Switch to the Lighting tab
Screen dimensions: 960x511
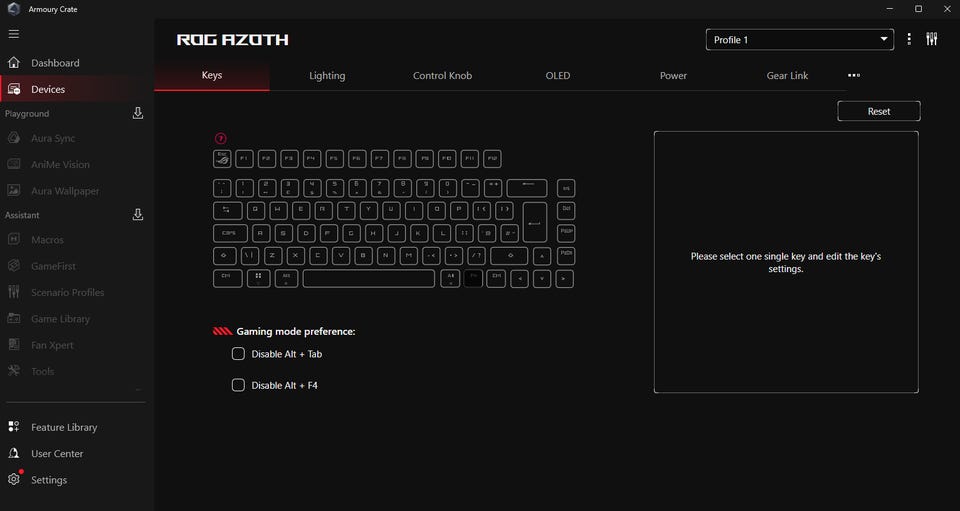[x=327, y=75]
